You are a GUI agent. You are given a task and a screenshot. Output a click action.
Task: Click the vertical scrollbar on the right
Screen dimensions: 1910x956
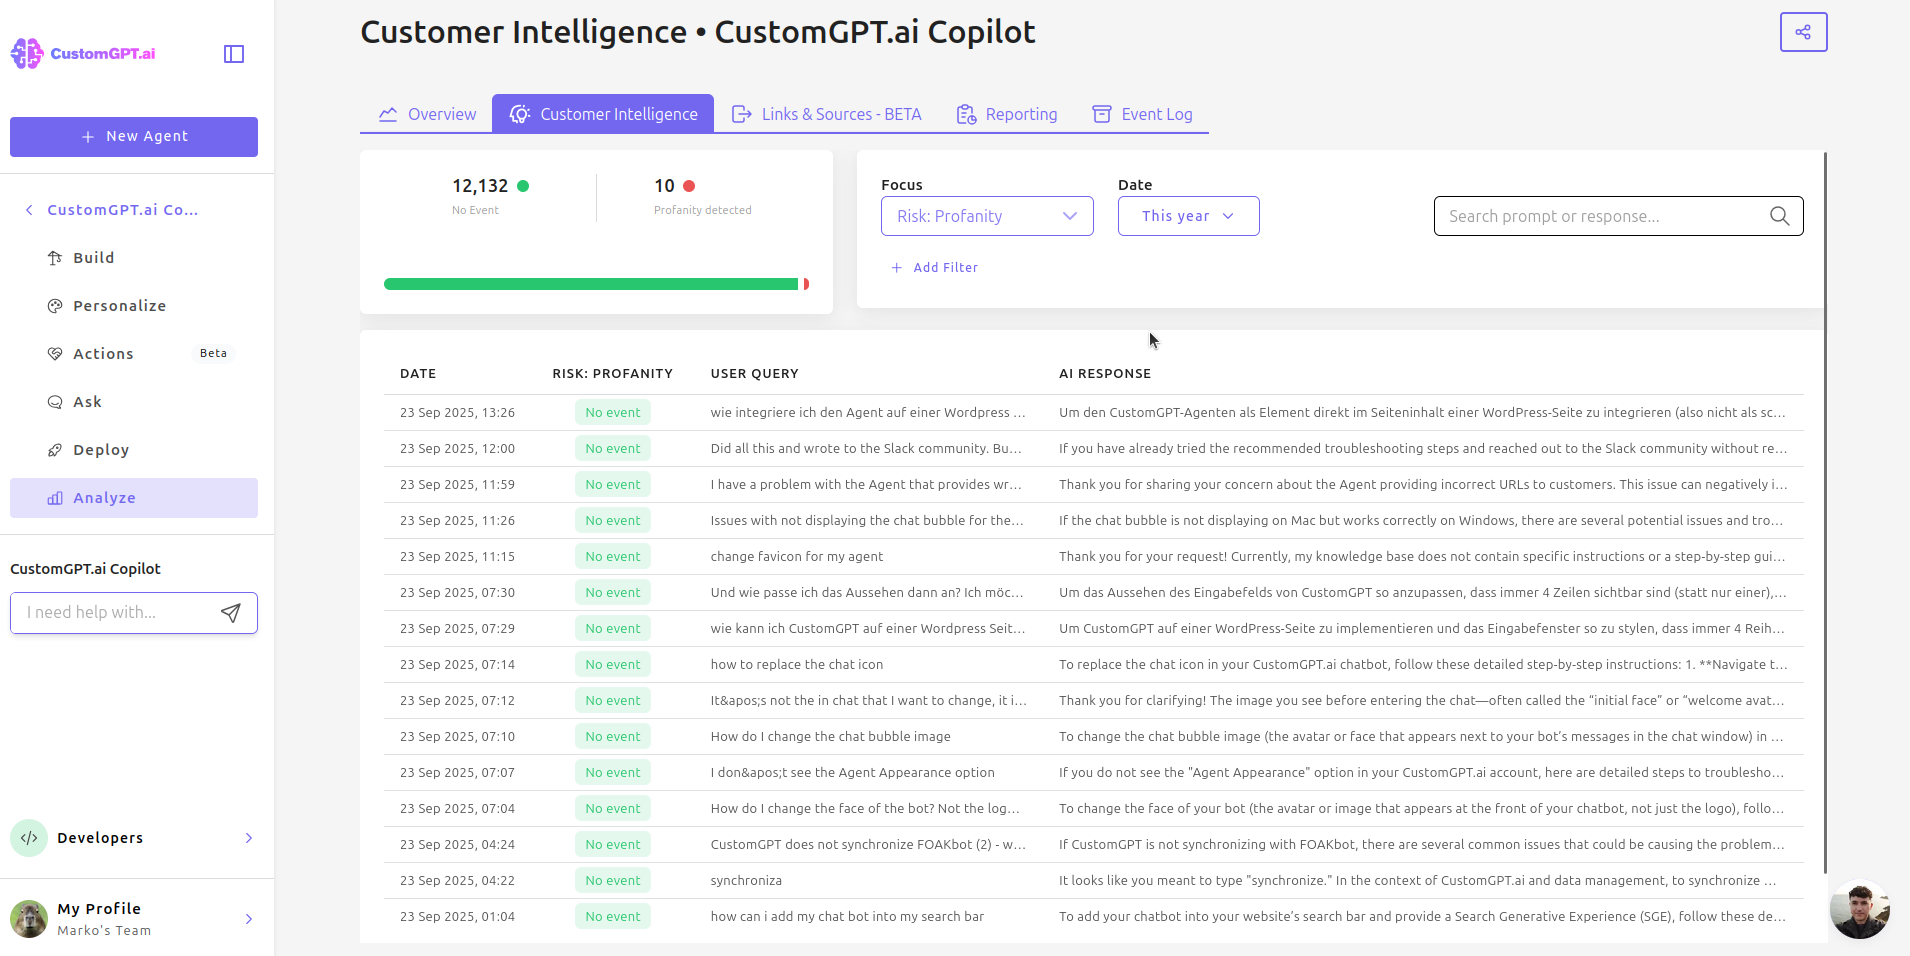tap(1825, 512)
